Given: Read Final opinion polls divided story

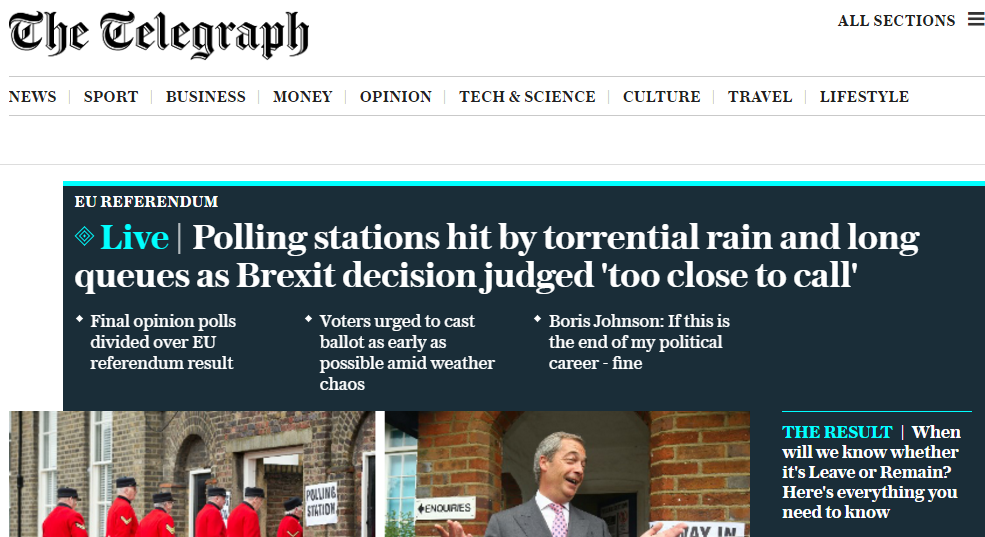Looking at the screenshot, I should tap(163, 342).
